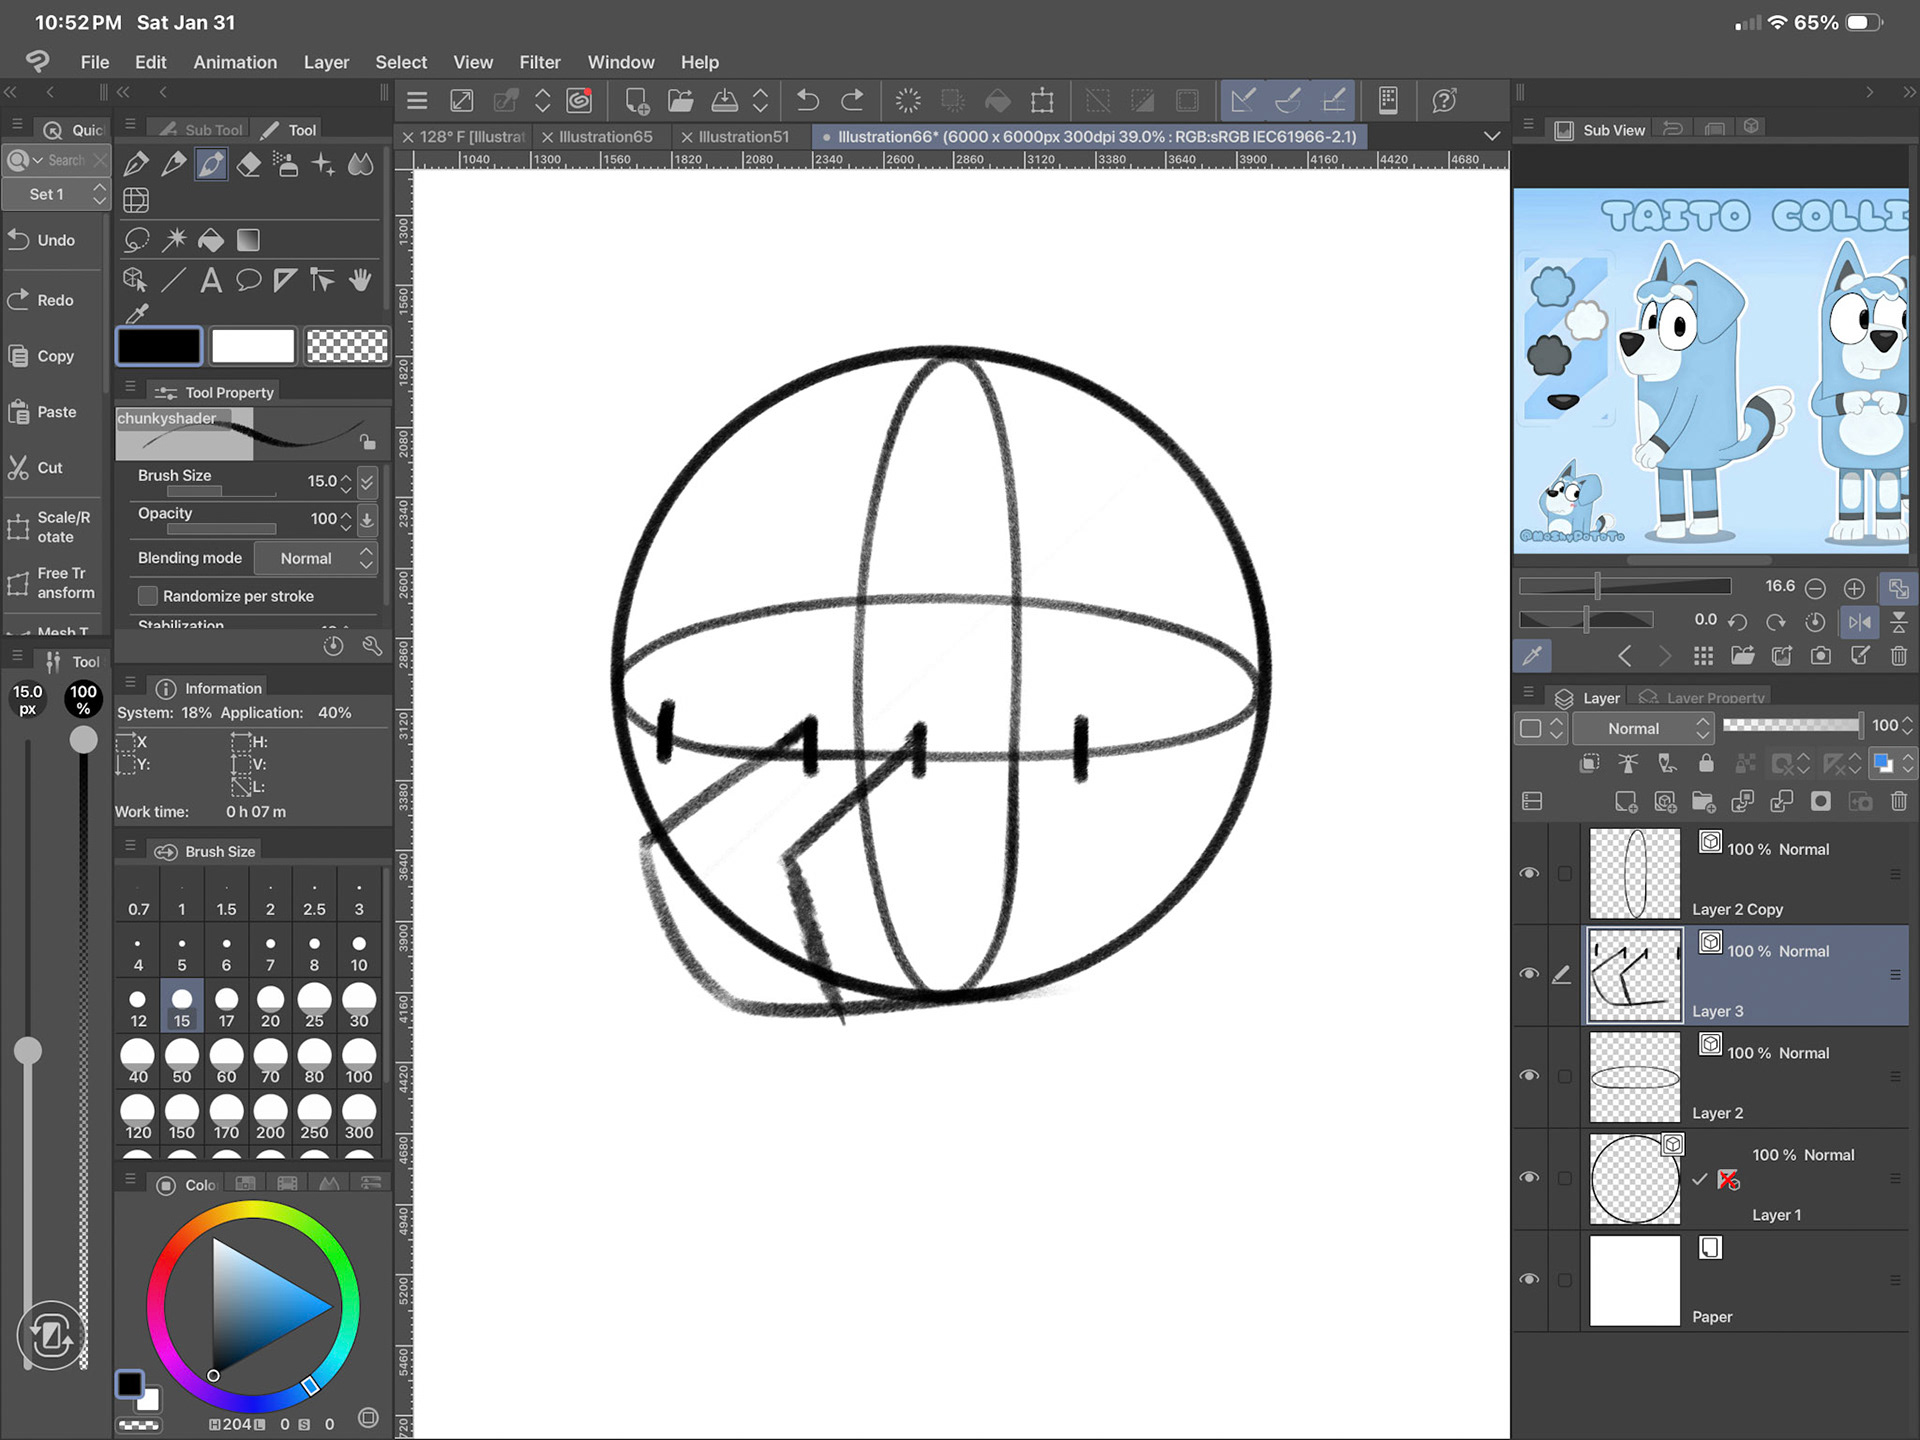Screen dimensions: 1920x1440
Task: Open the Filter menu
Action: [539, 62]
